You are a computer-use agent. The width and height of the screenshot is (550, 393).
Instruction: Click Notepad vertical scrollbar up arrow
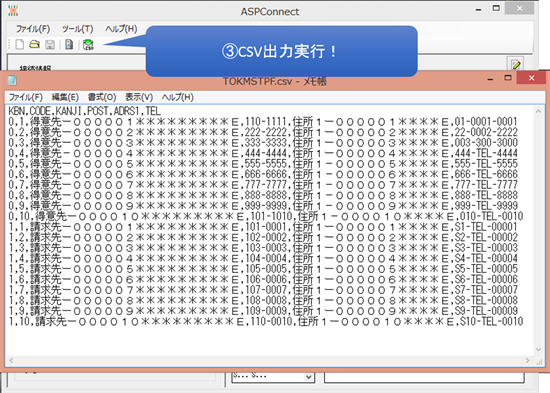coord(538,111)
